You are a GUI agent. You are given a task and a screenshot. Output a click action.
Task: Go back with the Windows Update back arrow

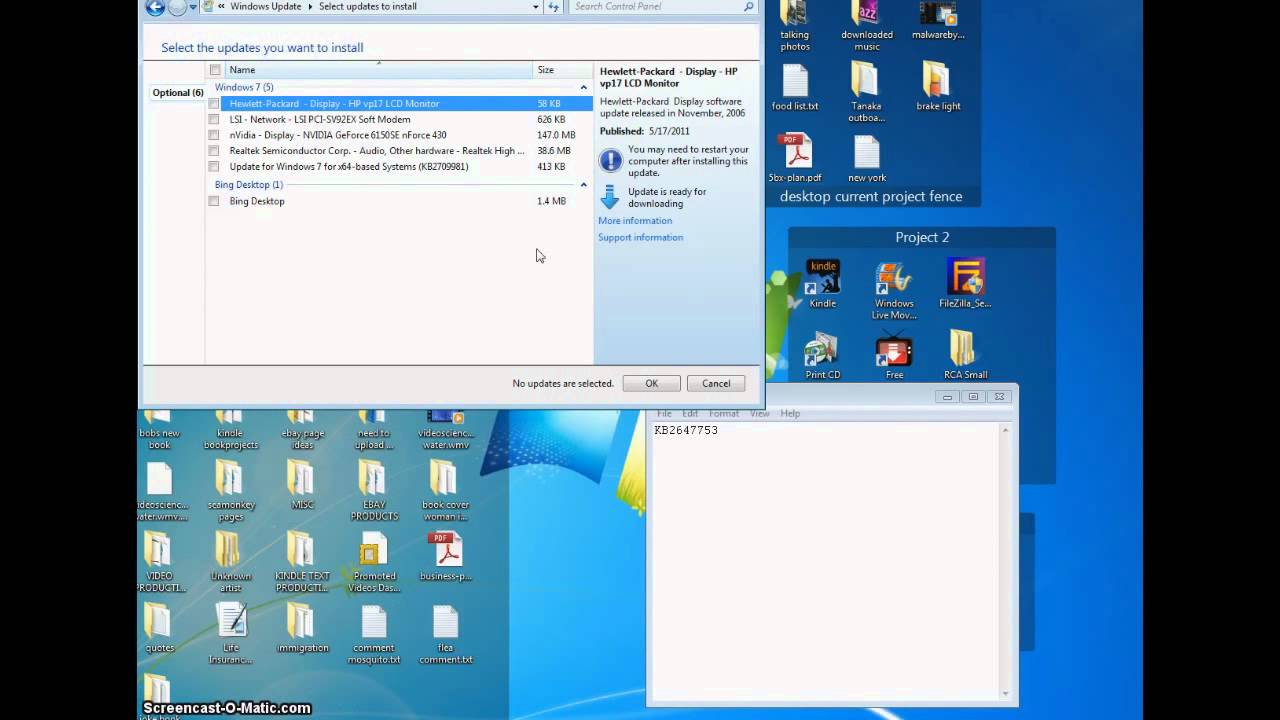click(x=155, y=7)
